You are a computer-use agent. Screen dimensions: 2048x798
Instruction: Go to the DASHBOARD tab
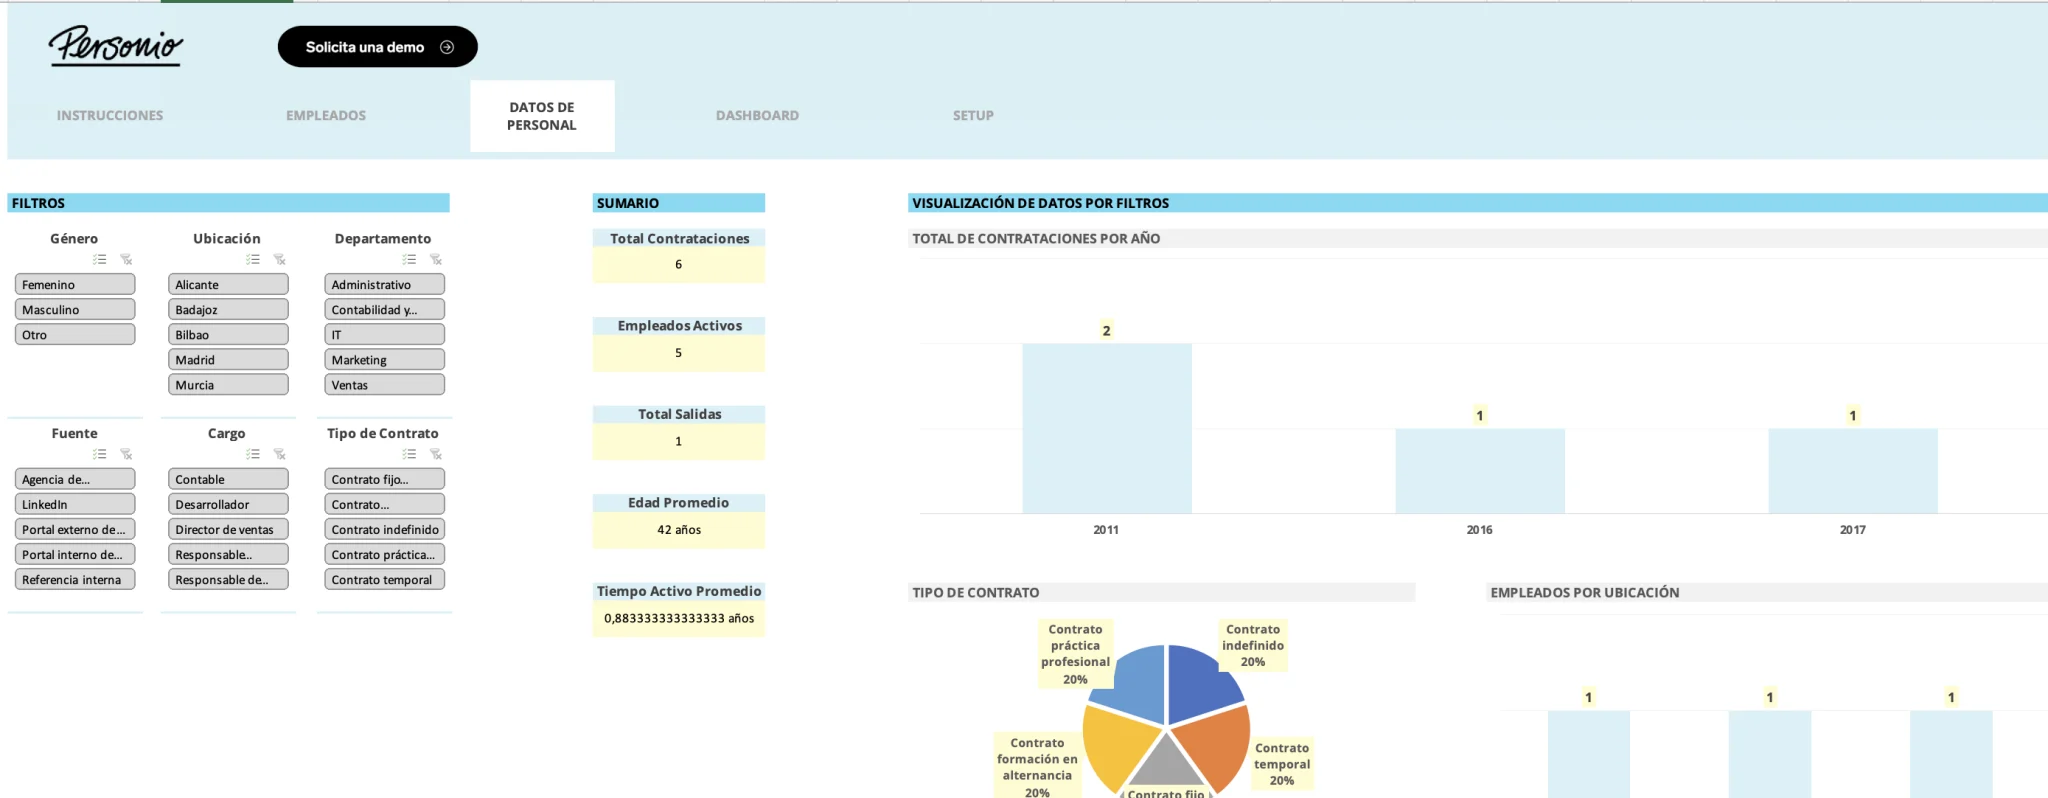click(757, 116)
